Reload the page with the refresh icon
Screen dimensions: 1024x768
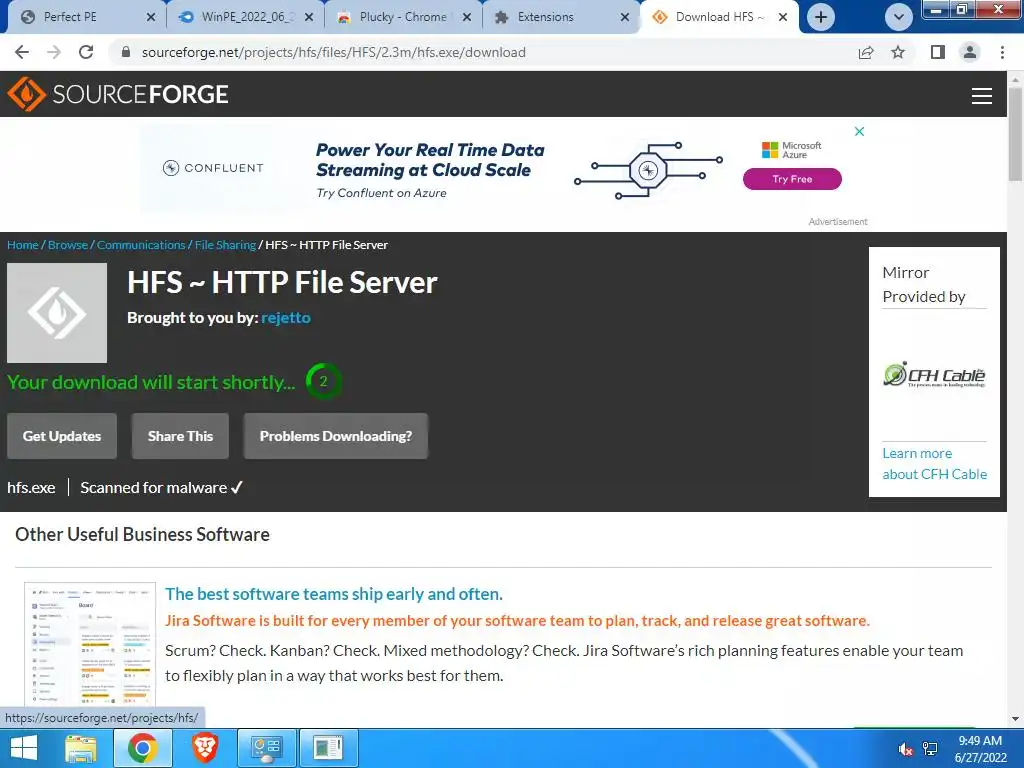[x=86, y=52]
